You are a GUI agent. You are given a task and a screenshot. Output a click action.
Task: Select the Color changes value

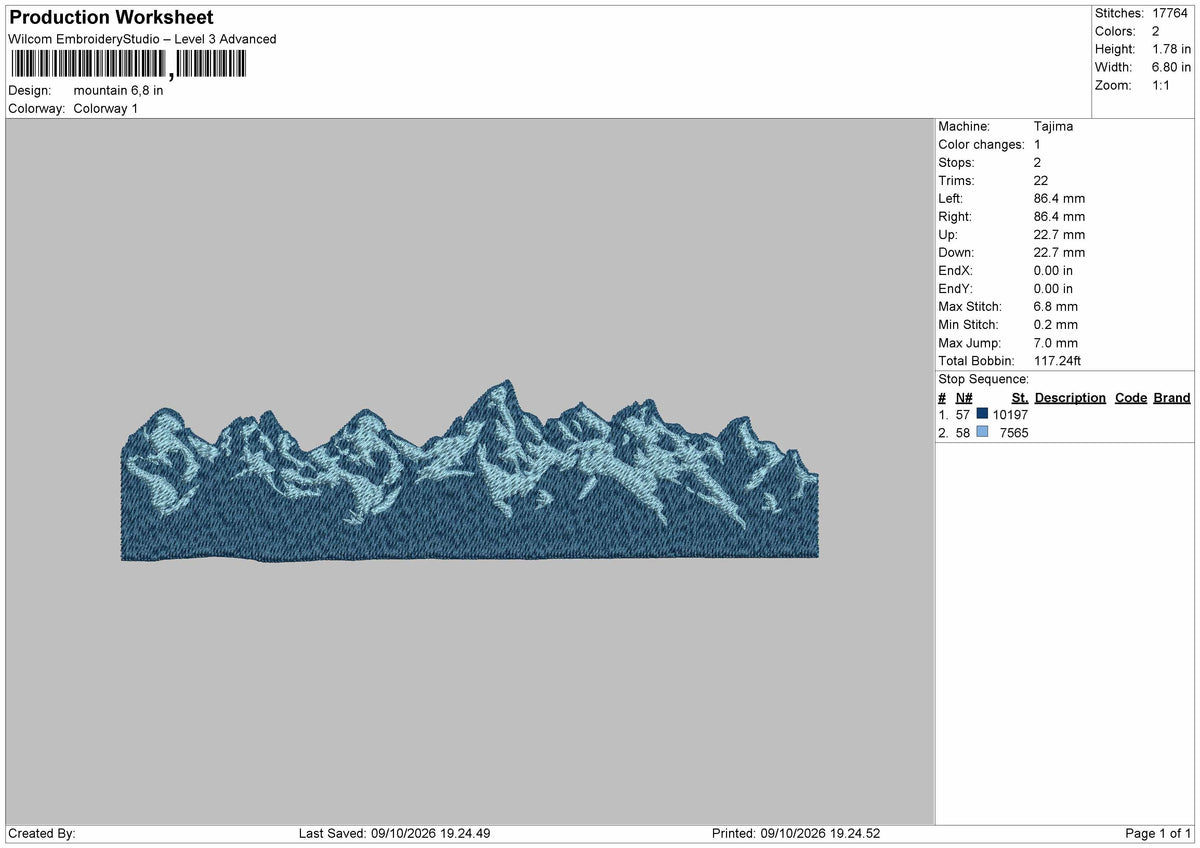pos(1038,145)
